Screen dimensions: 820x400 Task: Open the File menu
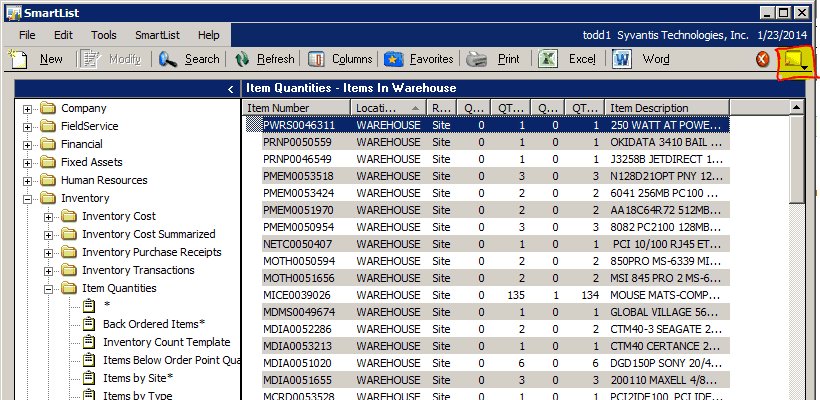point(27,35)
